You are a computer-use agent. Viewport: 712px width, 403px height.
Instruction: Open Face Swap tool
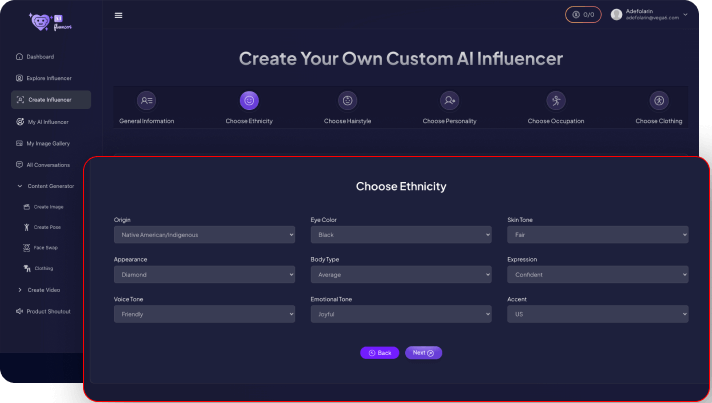tap(45, 248)
